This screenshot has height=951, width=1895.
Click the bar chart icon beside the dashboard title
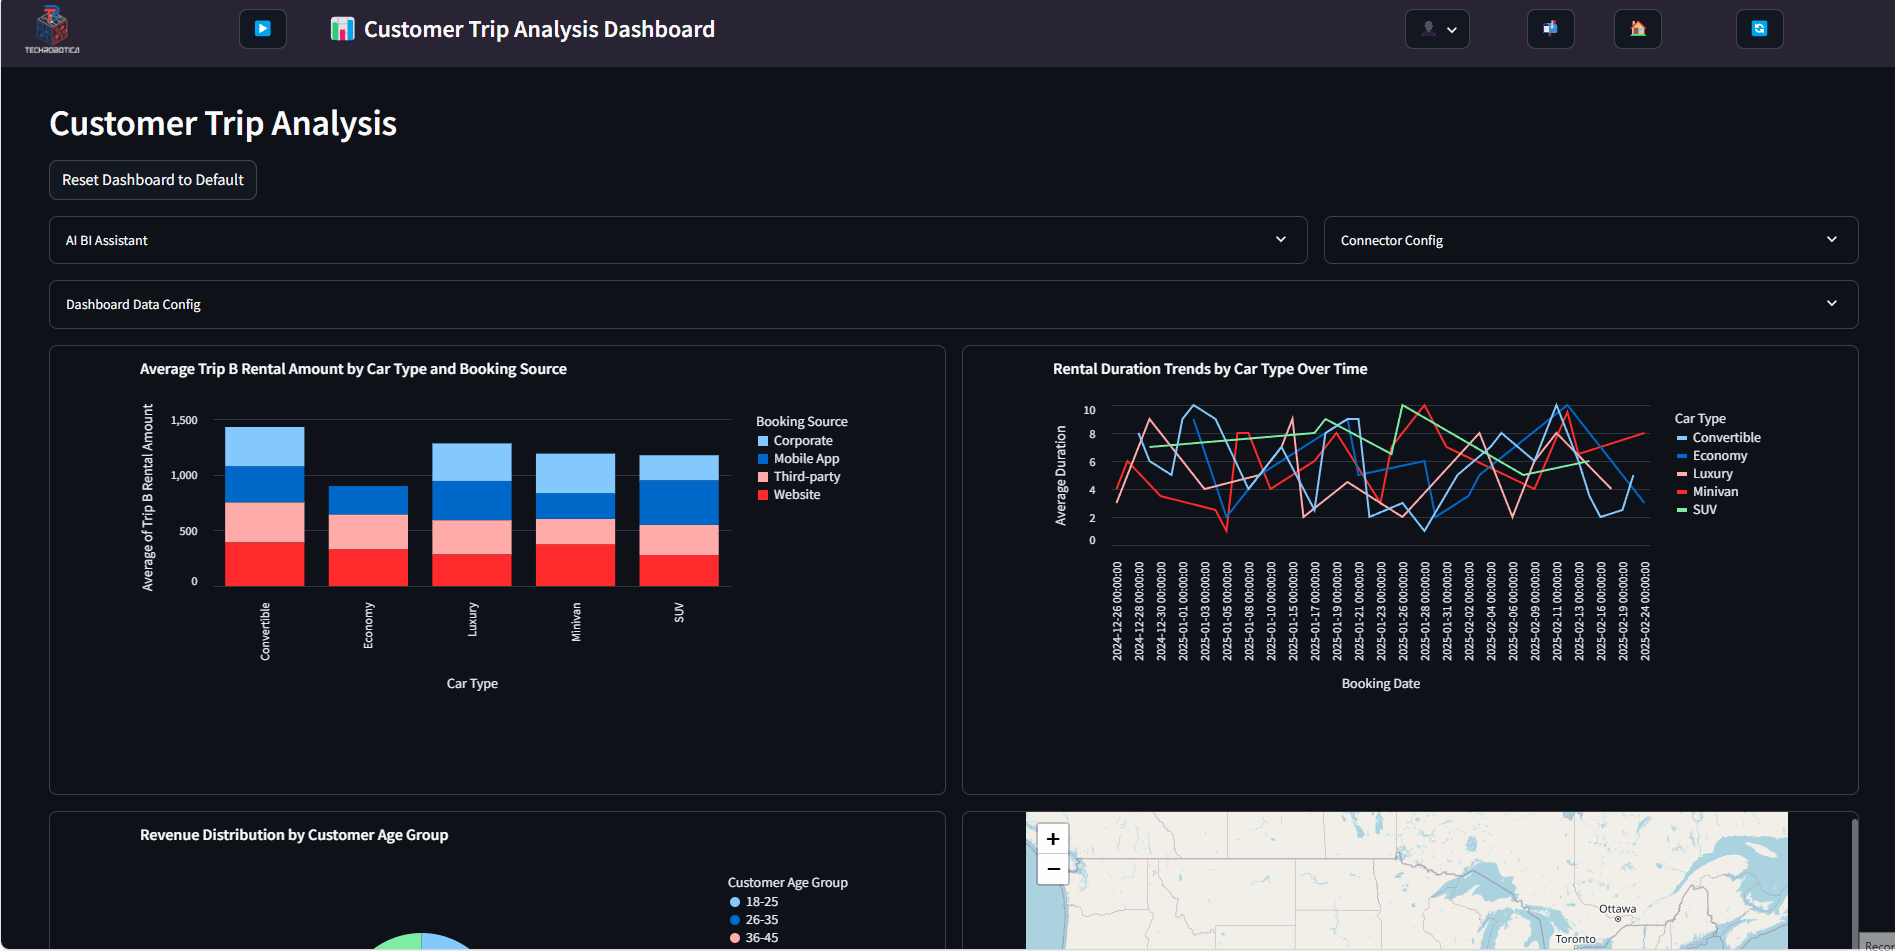pyautogui.click(x=342, y=29)
